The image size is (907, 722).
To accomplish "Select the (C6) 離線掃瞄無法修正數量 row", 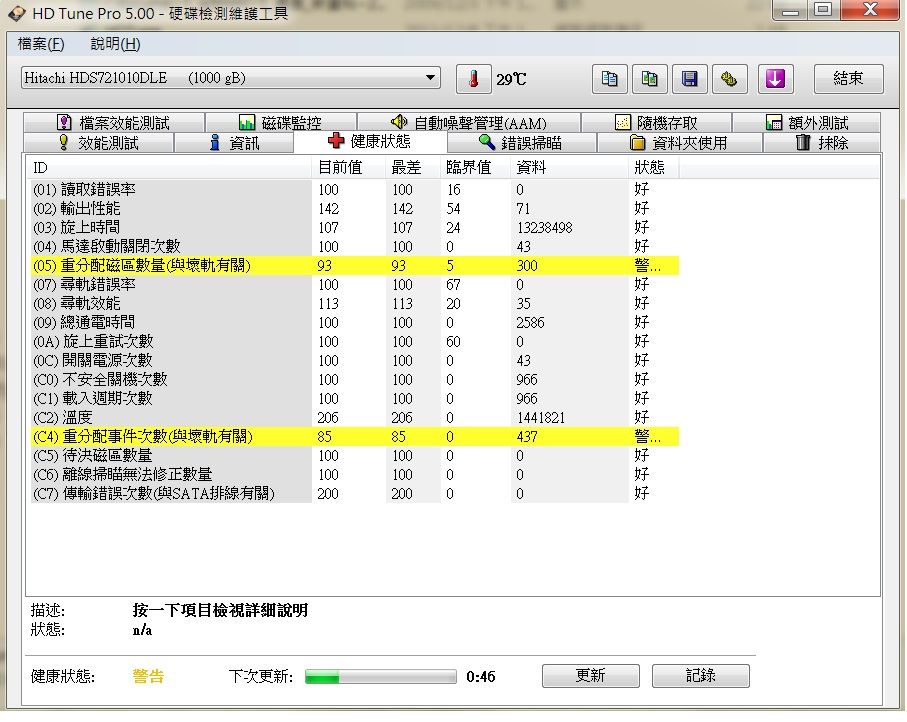I will (355, 474).
